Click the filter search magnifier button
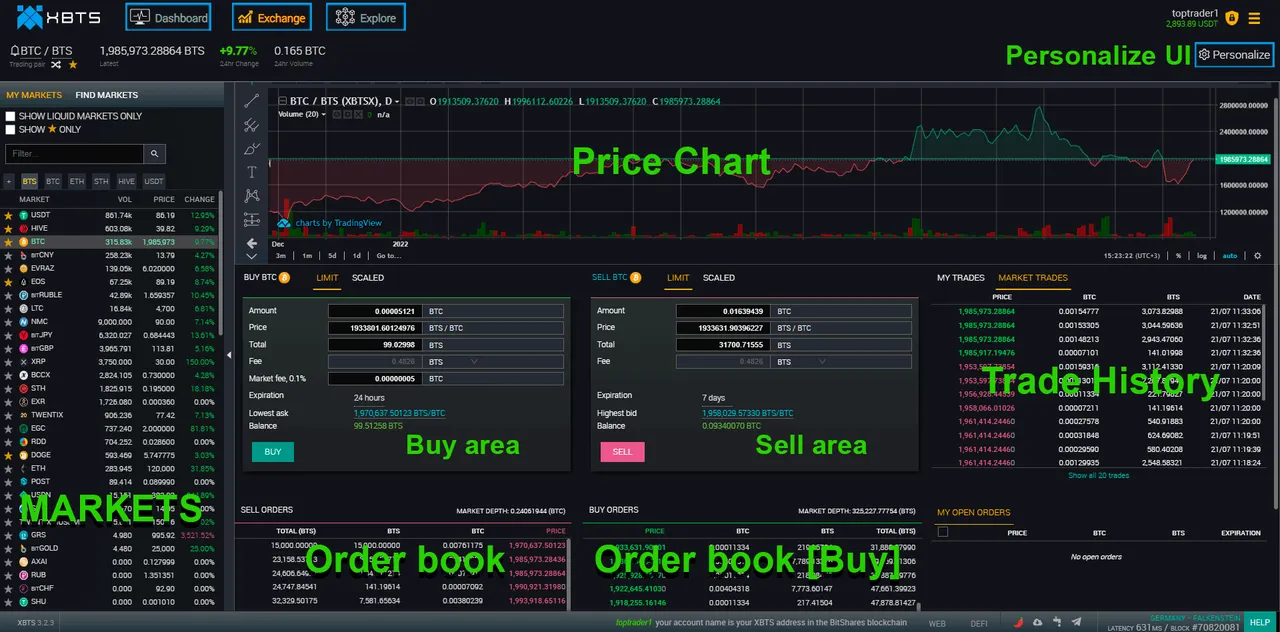Viewport: 1280px width, 632px height. 154,154
